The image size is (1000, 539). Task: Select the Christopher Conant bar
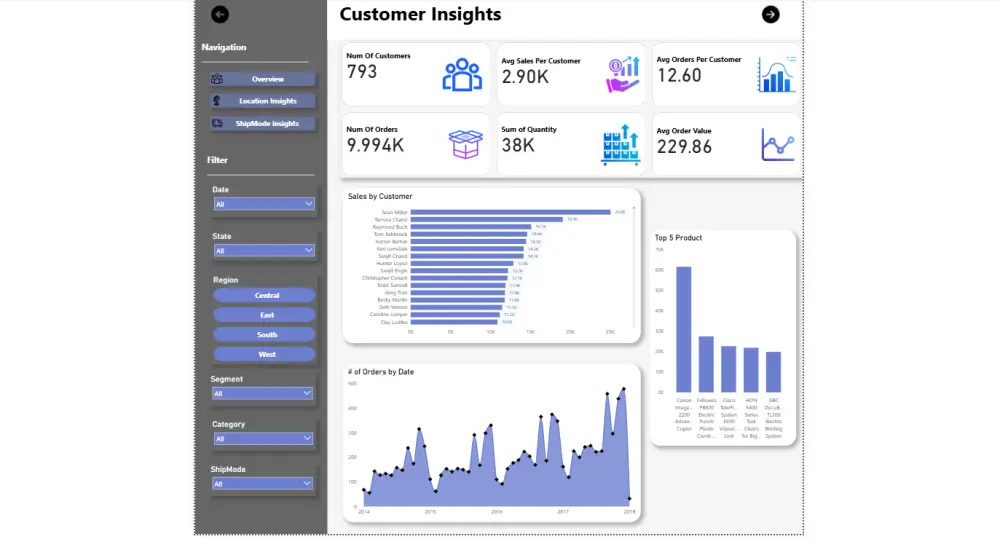[459, 278]
